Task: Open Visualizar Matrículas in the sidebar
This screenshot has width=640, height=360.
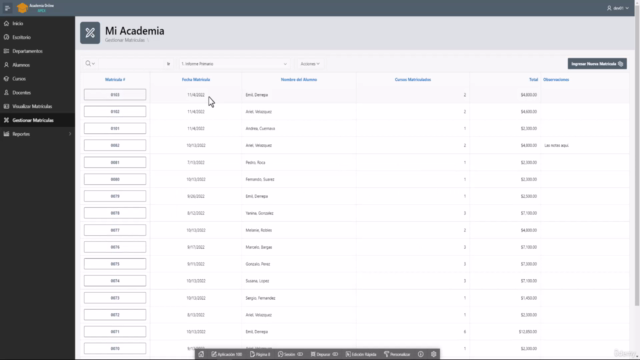Action: click(x=37, y=106)
